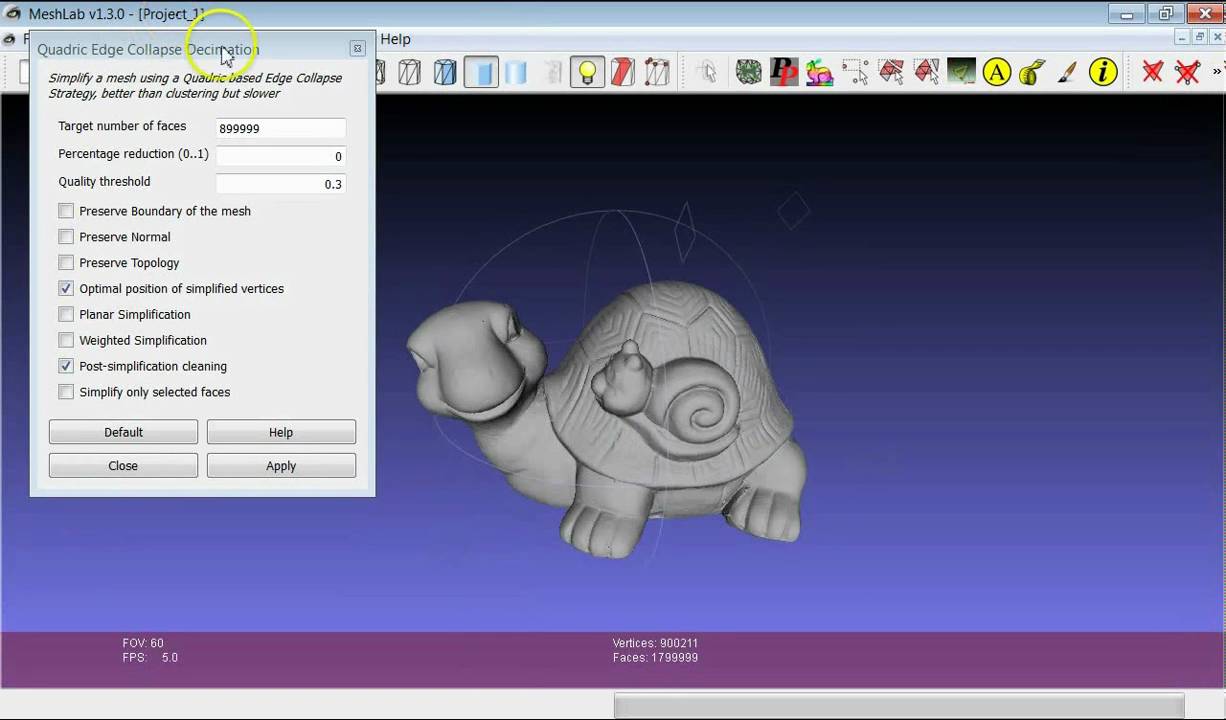
Task: Select the hidden lines render mode icon
Action: pos(409,72)
